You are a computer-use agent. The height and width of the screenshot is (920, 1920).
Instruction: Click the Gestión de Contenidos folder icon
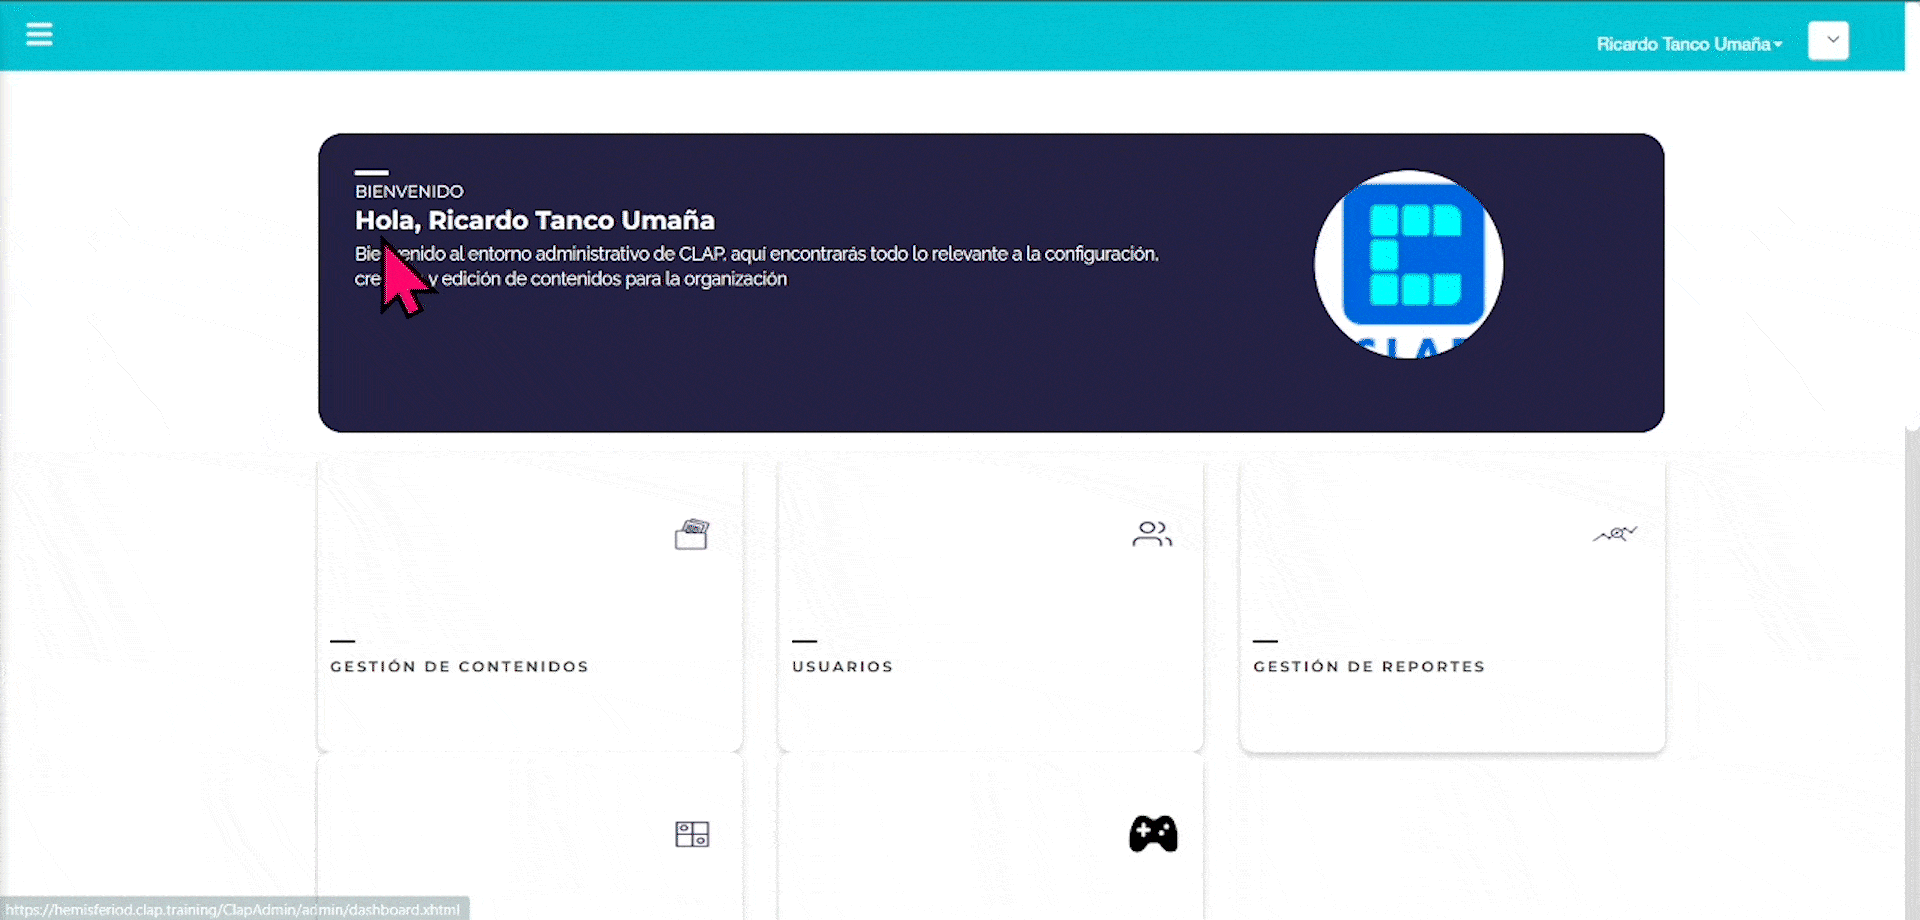click(x=691, y=535)
